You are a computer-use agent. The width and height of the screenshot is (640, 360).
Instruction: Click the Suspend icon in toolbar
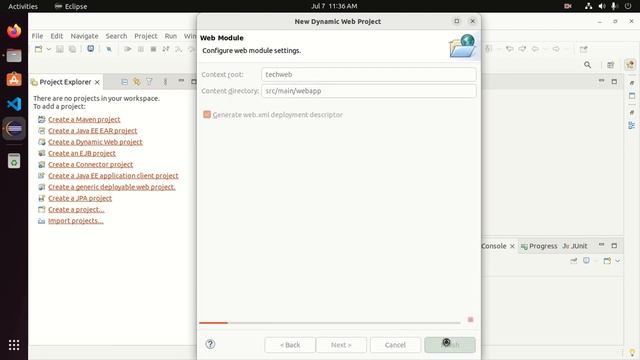coord(141,49)
